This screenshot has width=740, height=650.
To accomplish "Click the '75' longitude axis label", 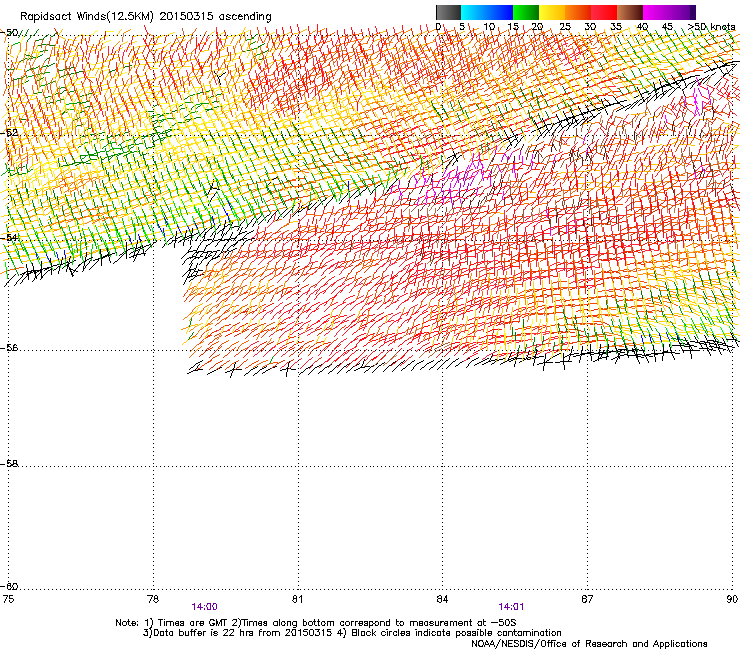I will pos(8,599).
